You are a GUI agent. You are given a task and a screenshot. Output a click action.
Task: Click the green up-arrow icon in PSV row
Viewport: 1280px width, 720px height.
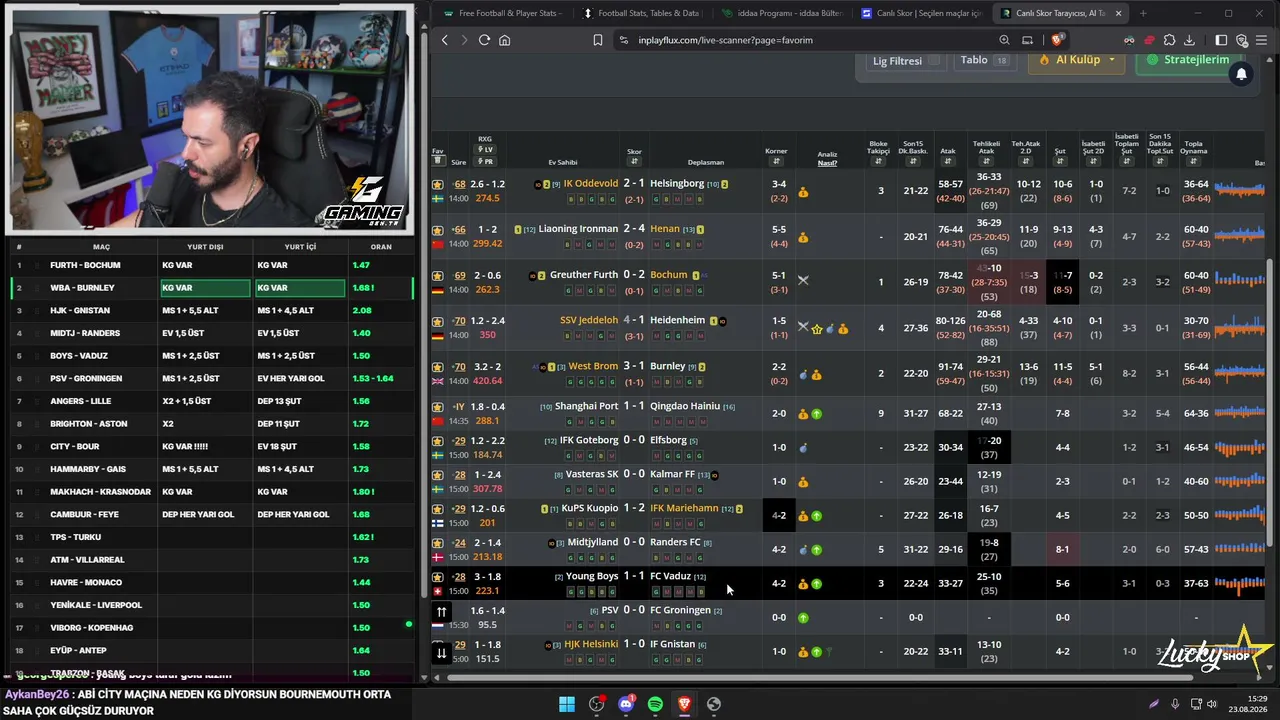pyautogui.click(x=803, y=618)
